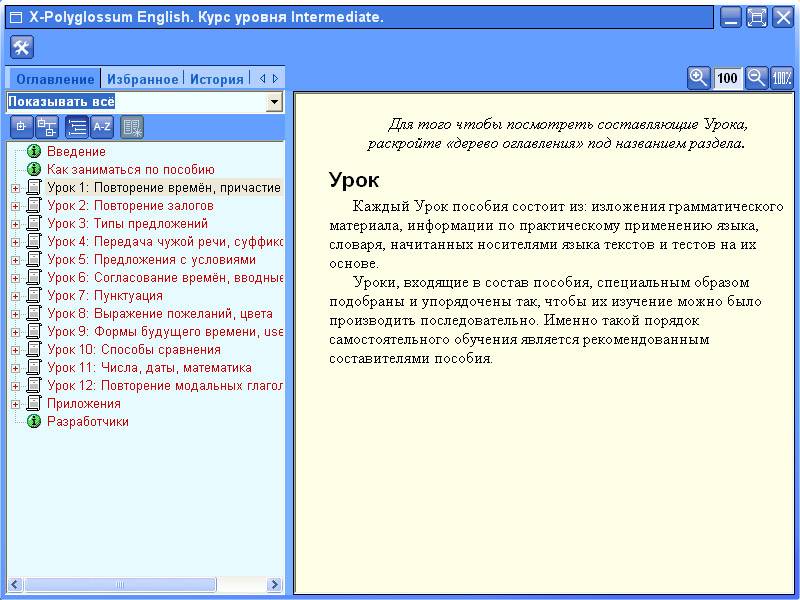The width and height of the screenshot is (800, 600).
Task: Expand the Урок 8 tree node
Action: 15,314
